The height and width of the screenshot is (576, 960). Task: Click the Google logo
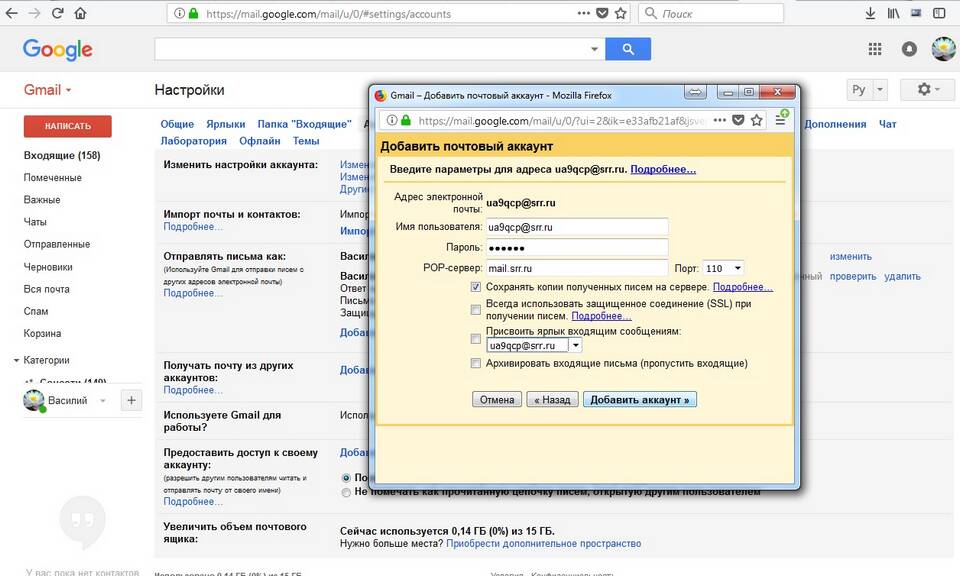(x=58, y=50)
